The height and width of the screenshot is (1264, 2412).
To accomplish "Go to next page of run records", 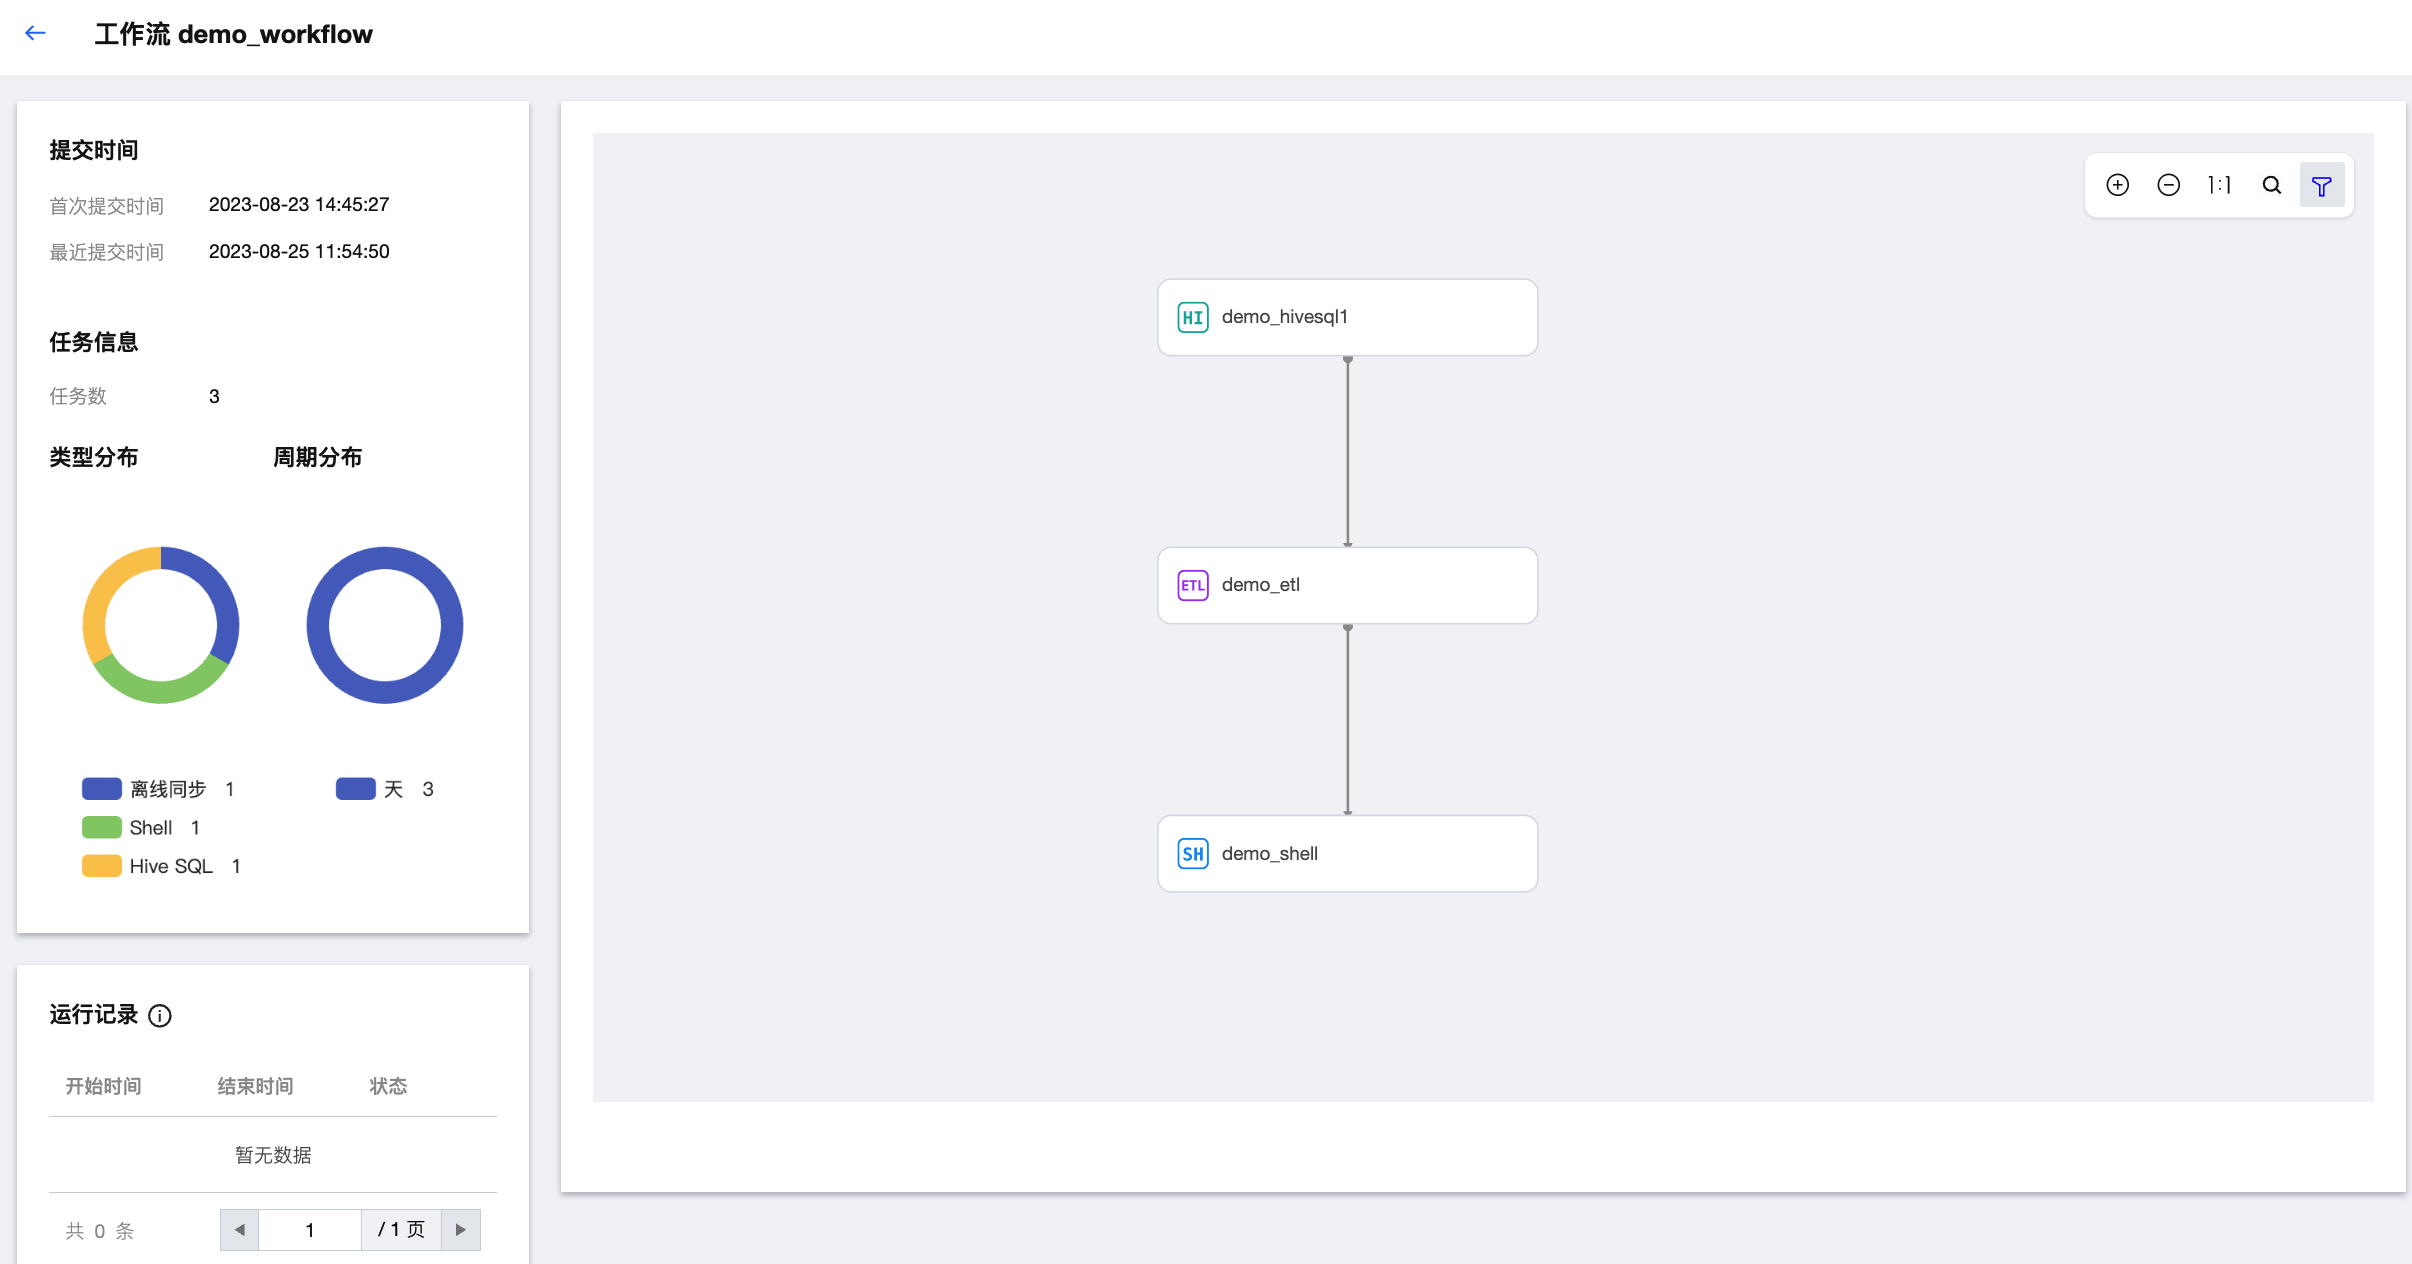I will click(x=460, y=1230).
